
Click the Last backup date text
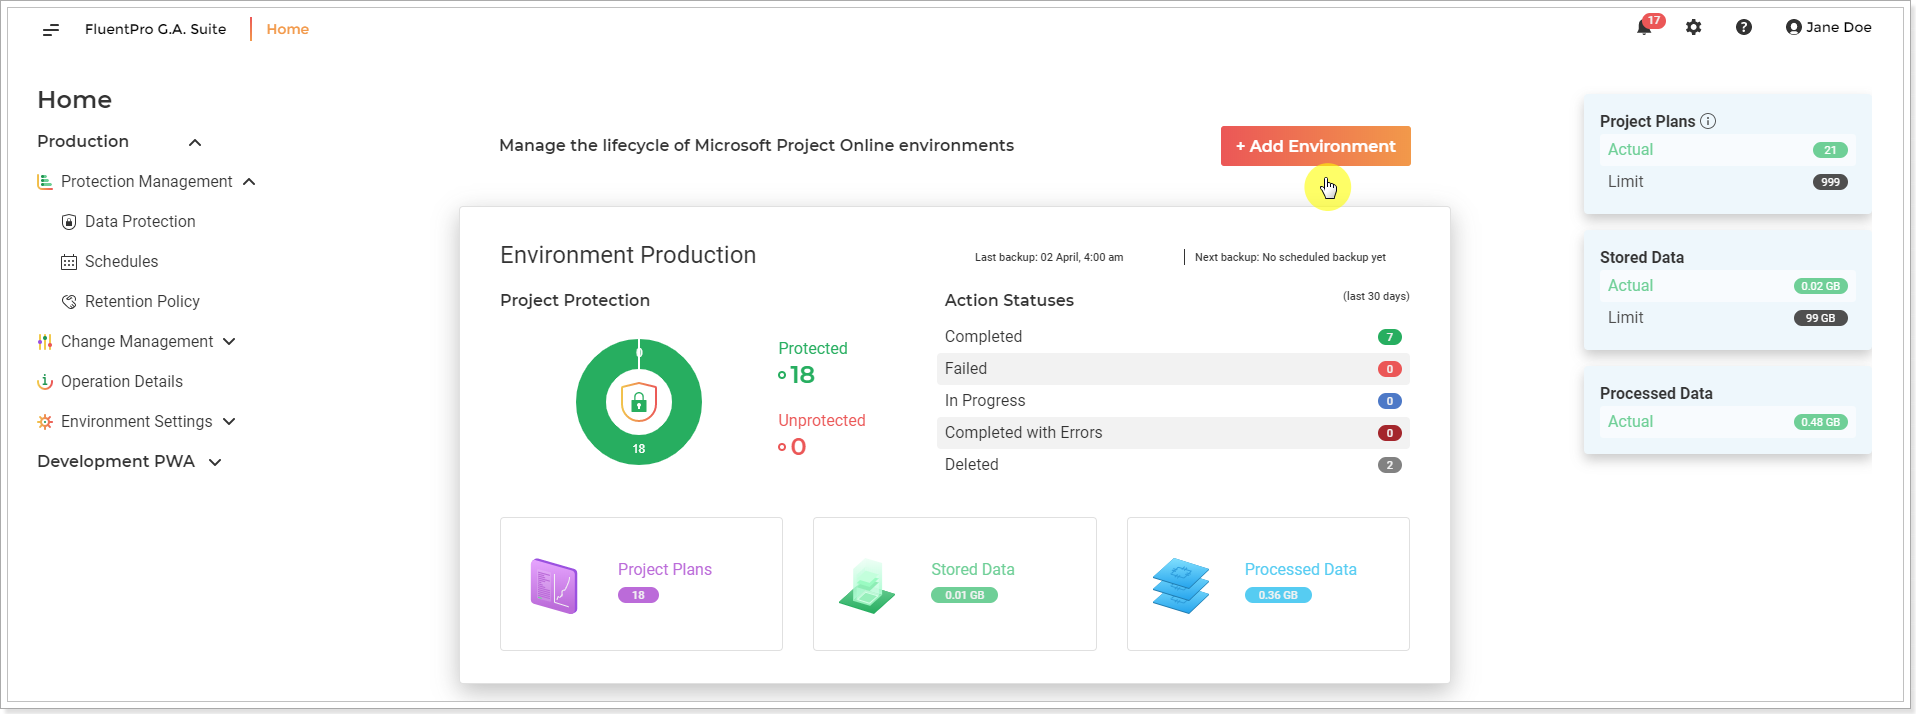click(x=1049, y=257)
